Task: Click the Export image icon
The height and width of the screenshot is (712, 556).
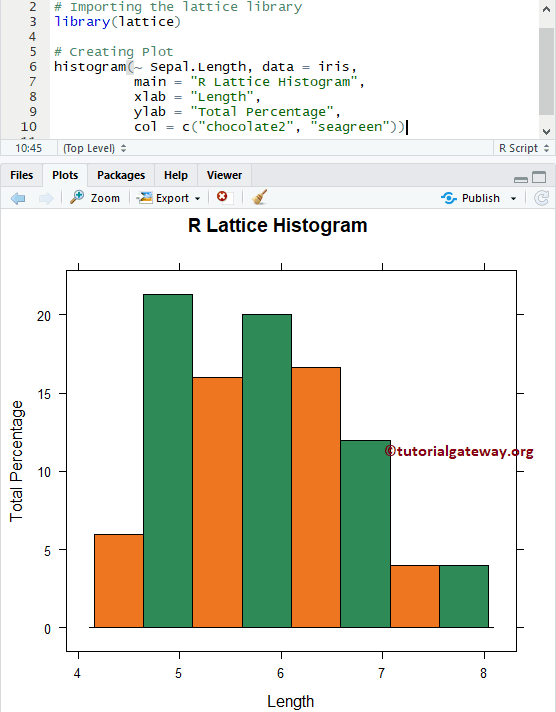Action: pos(144,198)
